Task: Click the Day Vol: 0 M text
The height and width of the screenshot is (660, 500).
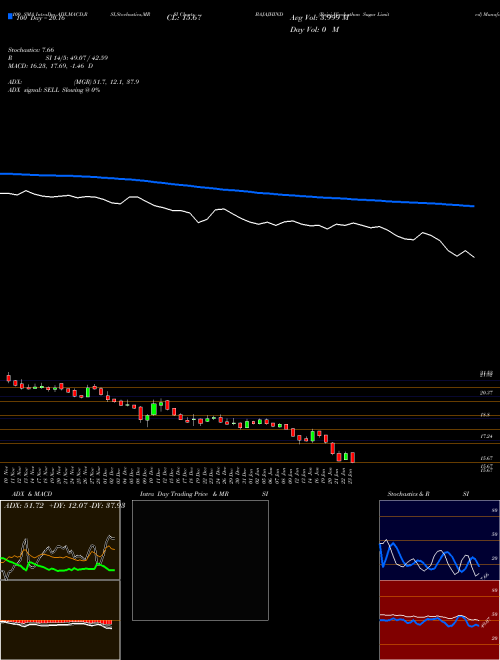Action: (x=314, y=30)
